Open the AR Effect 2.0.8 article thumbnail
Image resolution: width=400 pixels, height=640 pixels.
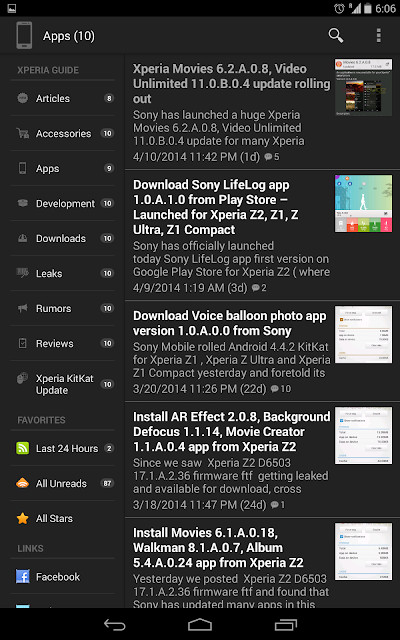point(363,436)
